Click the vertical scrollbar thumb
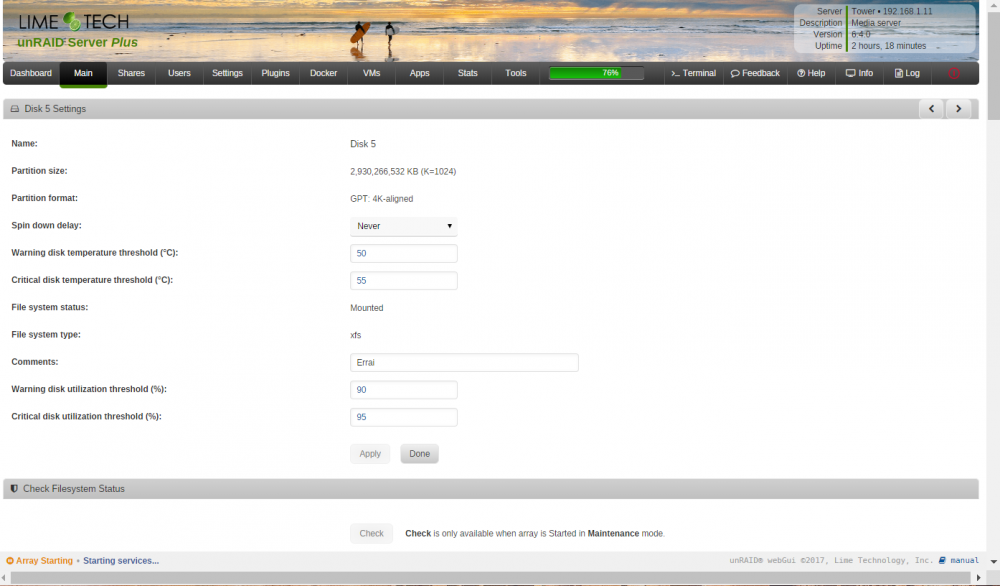Screen dimensions: 1000x586 pyautogui.click(x=994, y=64)
